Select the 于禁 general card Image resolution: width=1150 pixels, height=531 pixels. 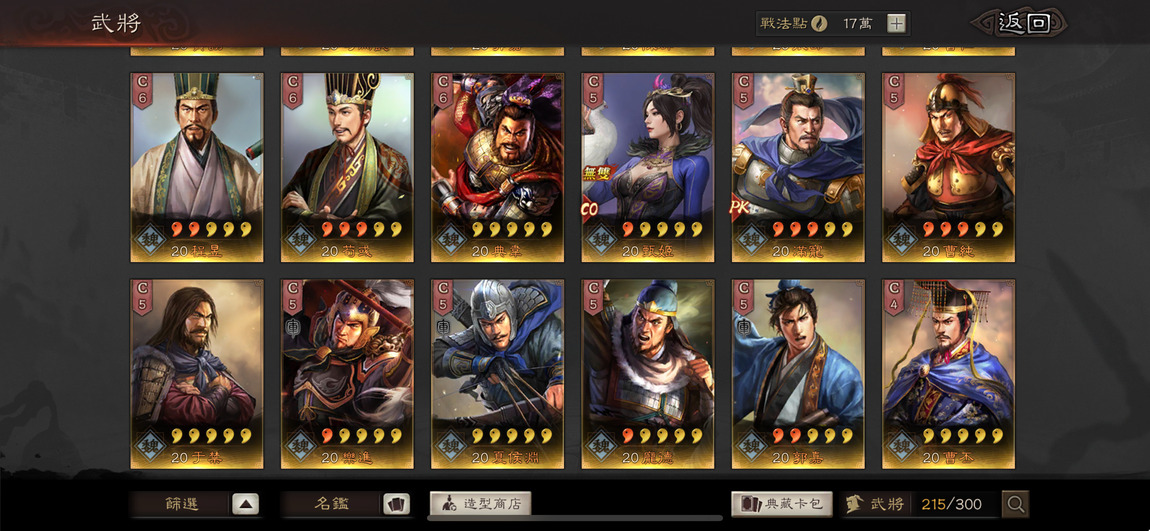pos(197,374)
